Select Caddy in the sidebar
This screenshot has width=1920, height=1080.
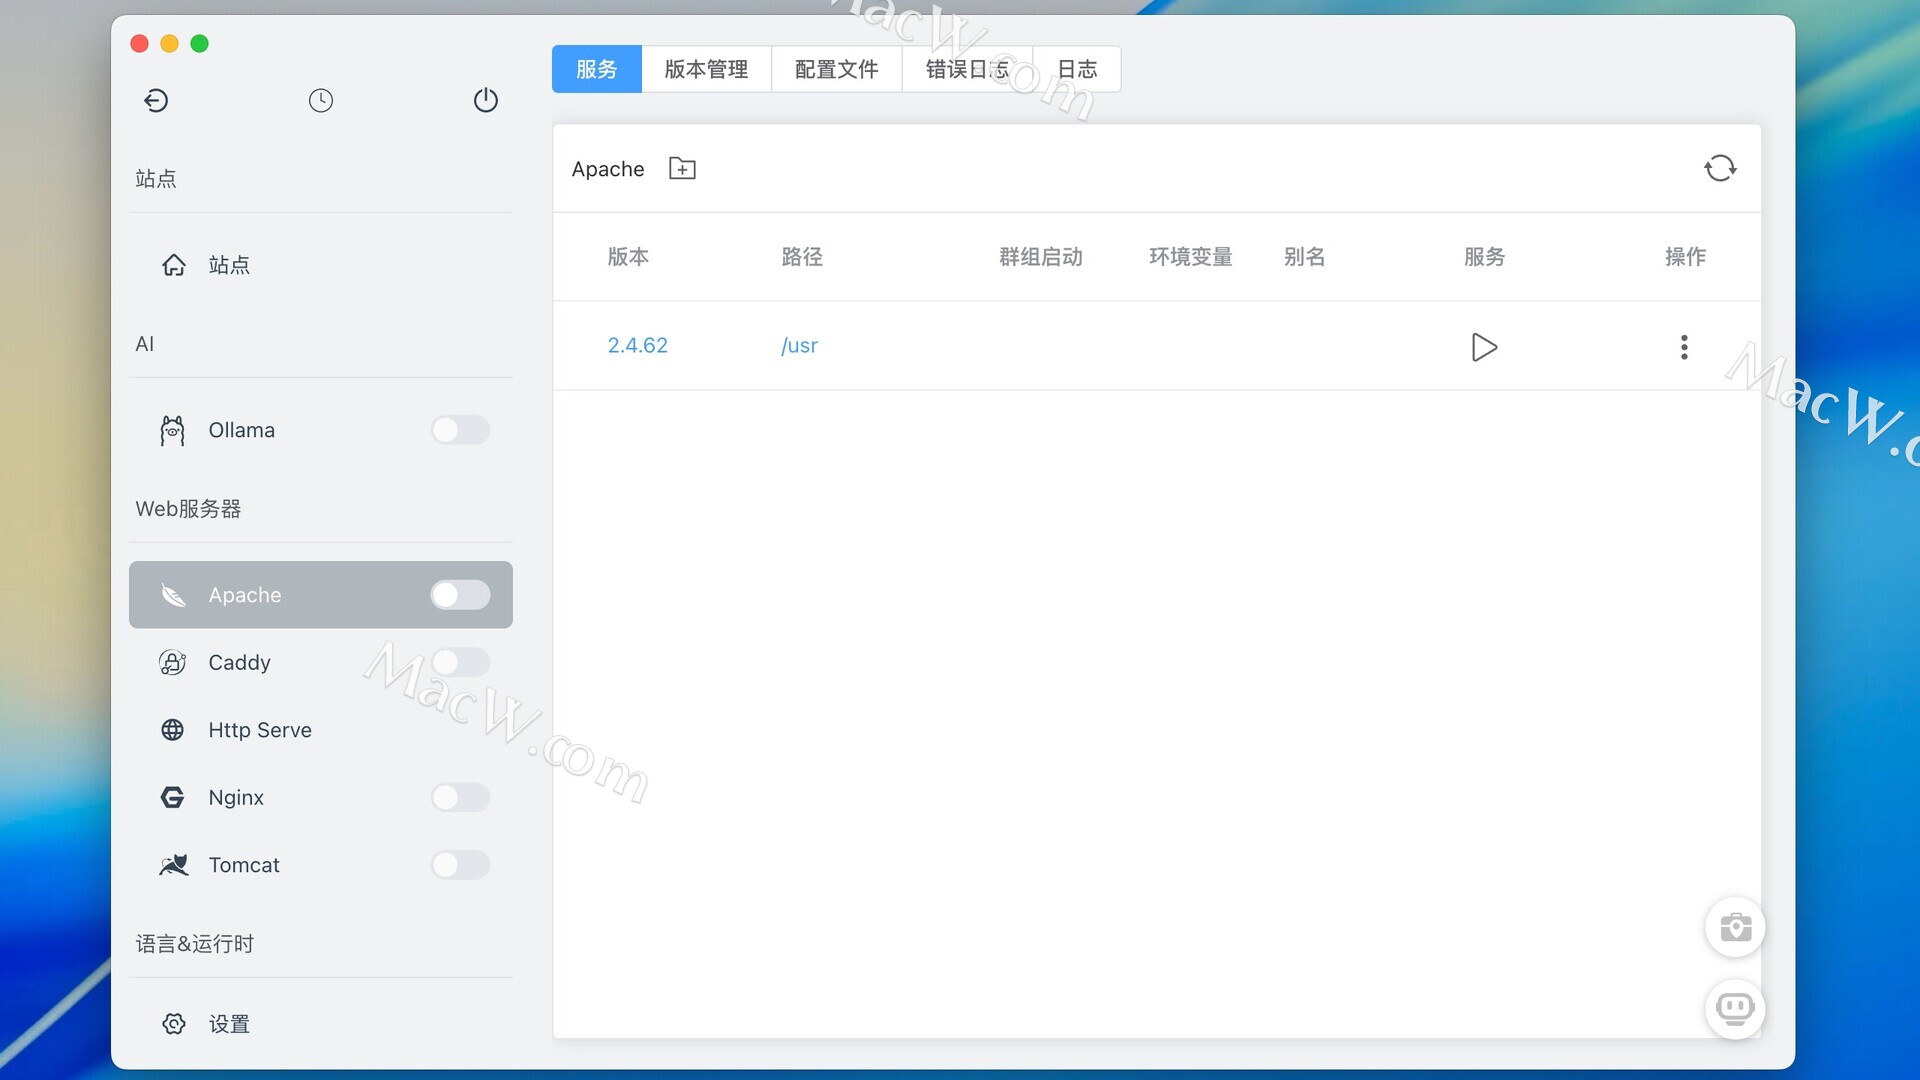[x=321, y=662]
